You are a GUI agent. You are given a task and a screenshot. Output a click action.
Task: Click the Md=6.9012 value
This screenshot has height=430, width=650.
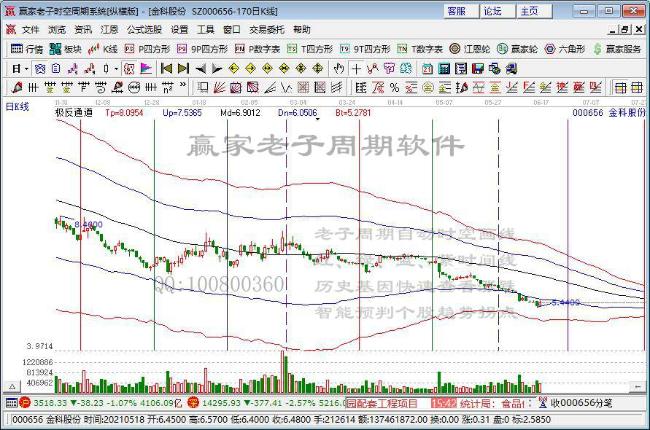240,112
